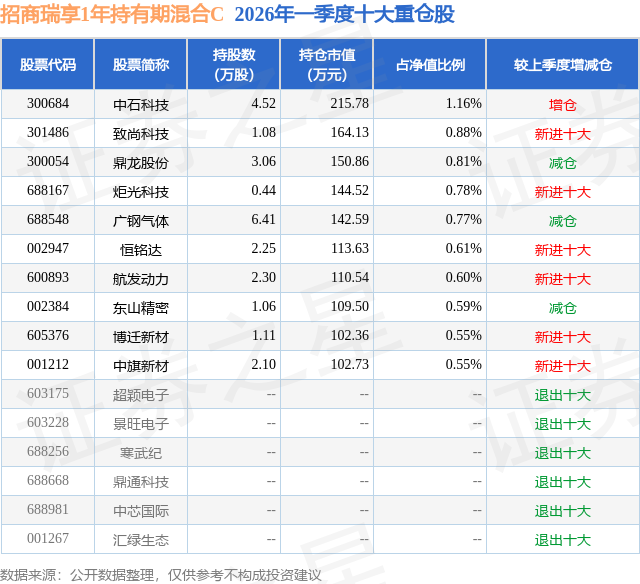Select the 东山精密 row name
Screen dimensions: 640x584
coord(141,308)
